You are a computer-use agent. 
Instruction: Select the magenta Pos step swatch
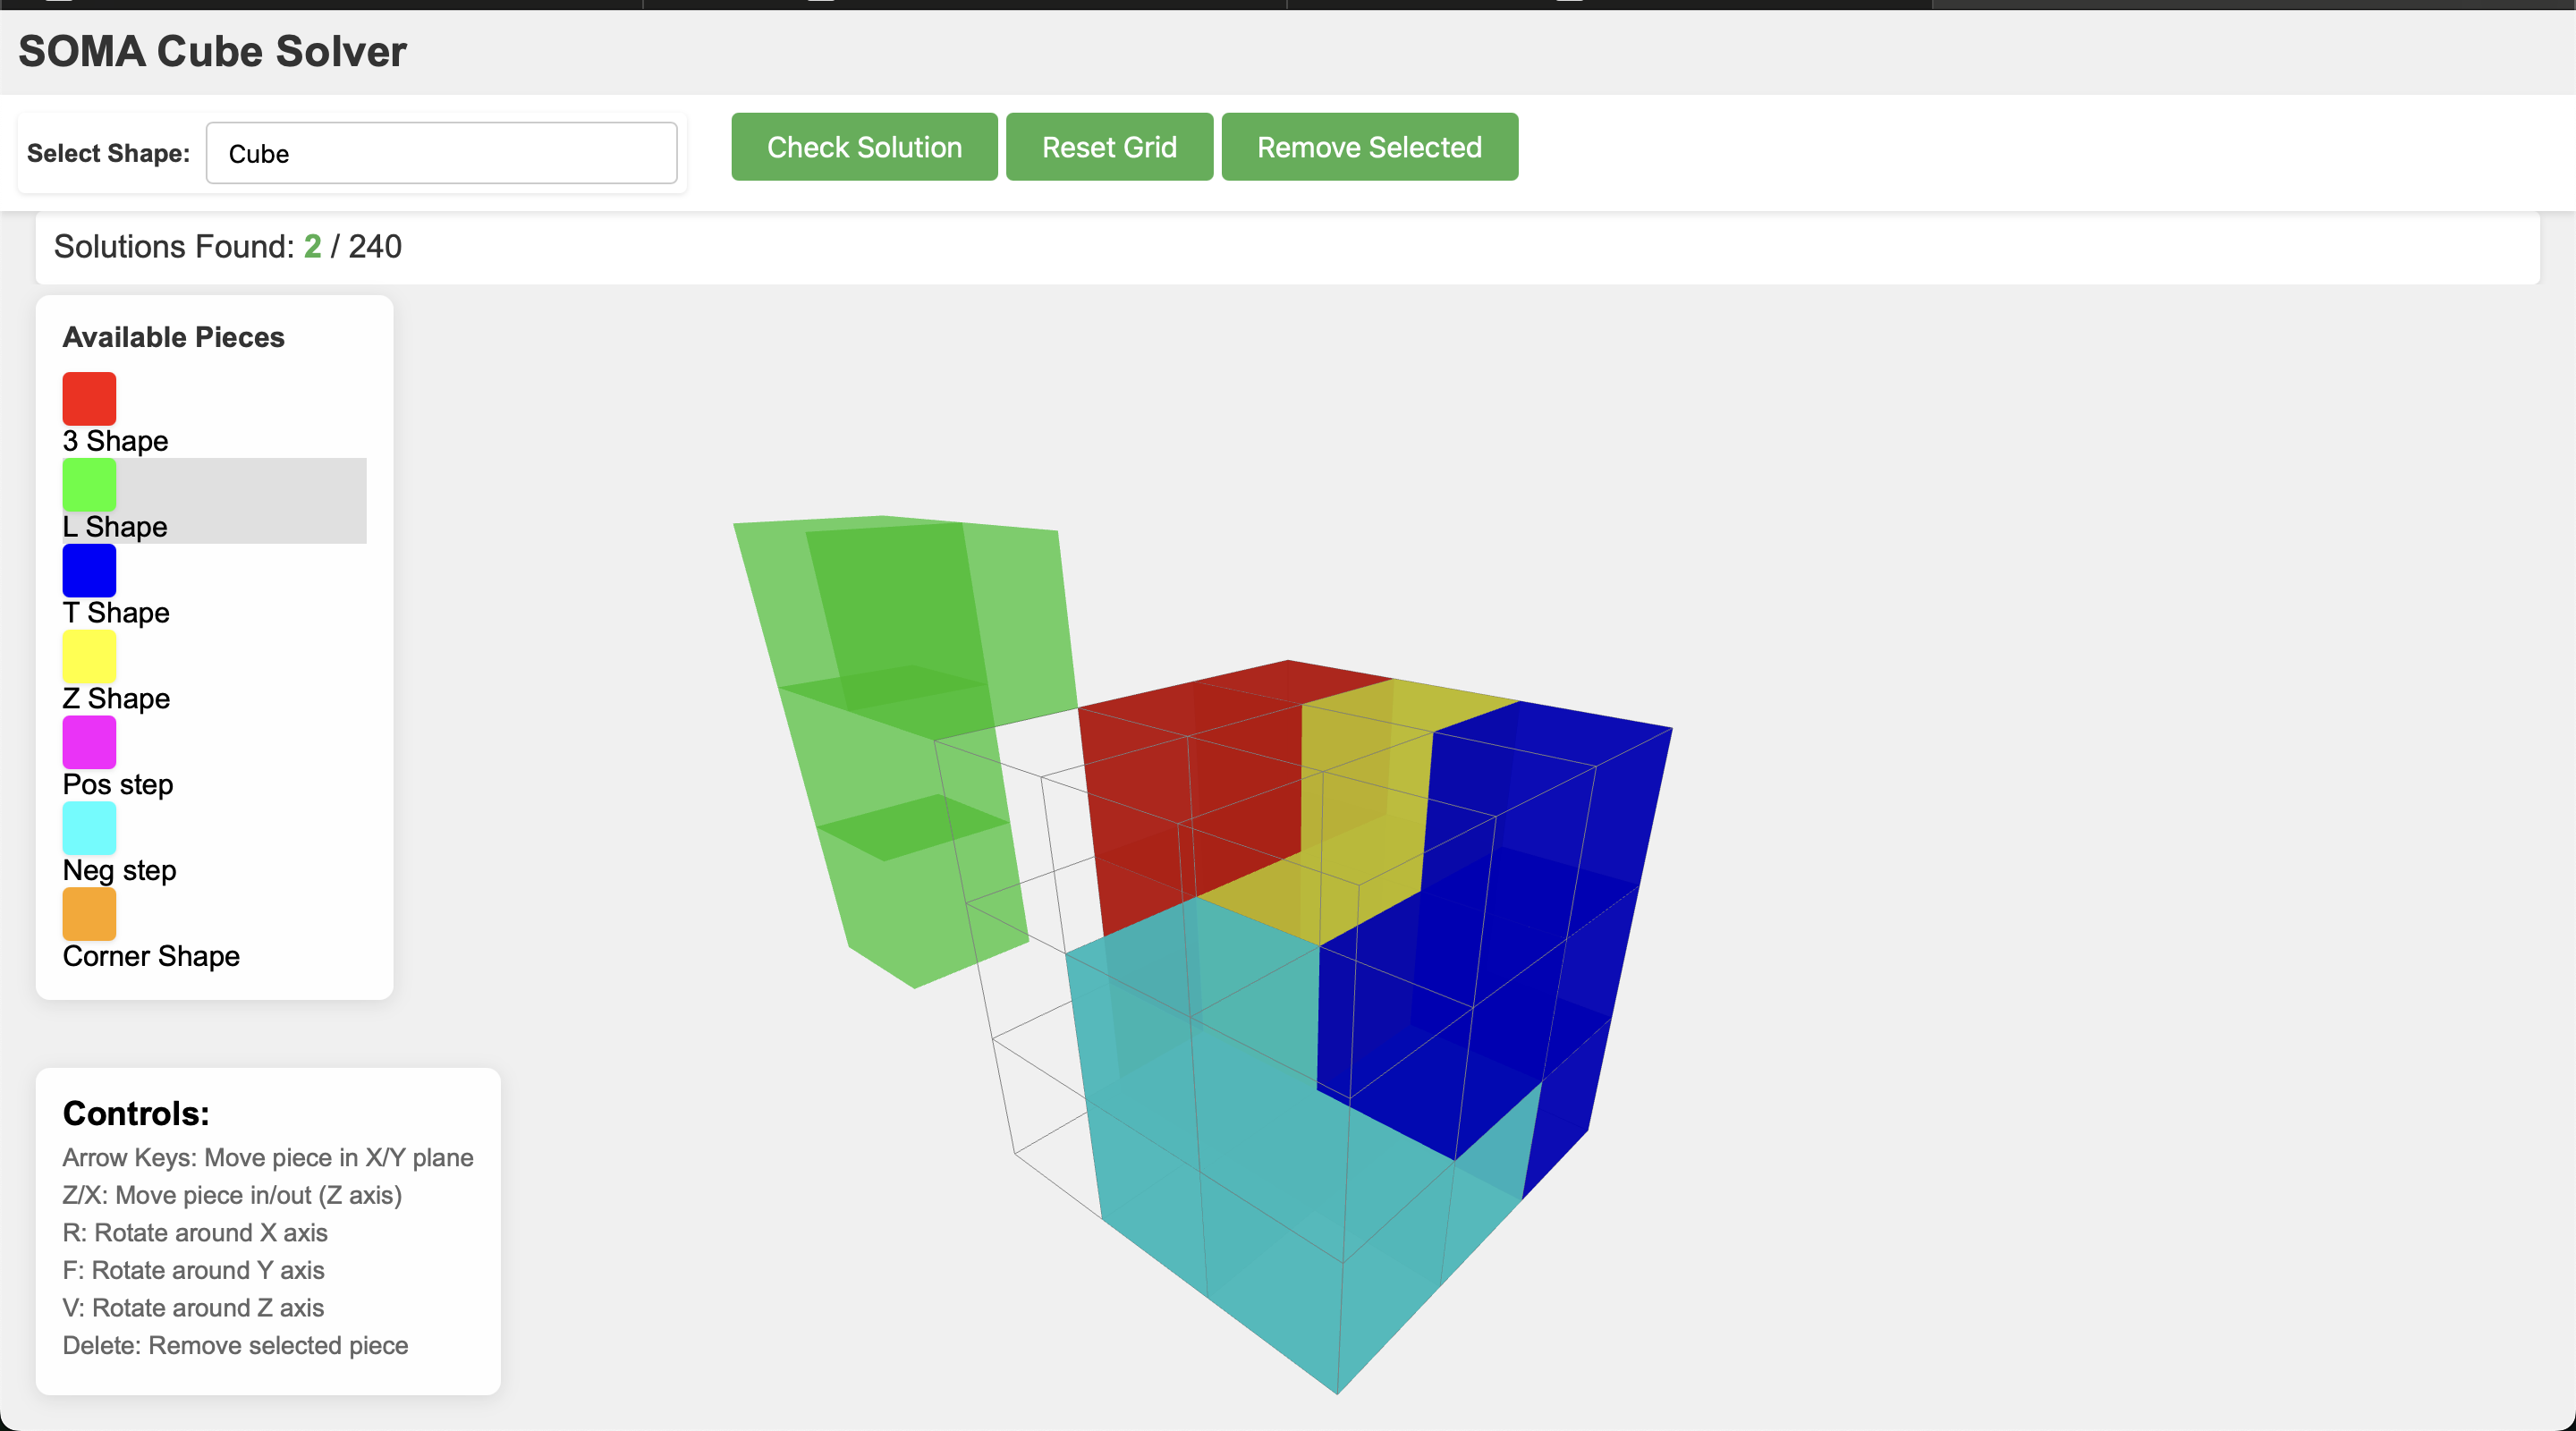(x=89, y=743)
